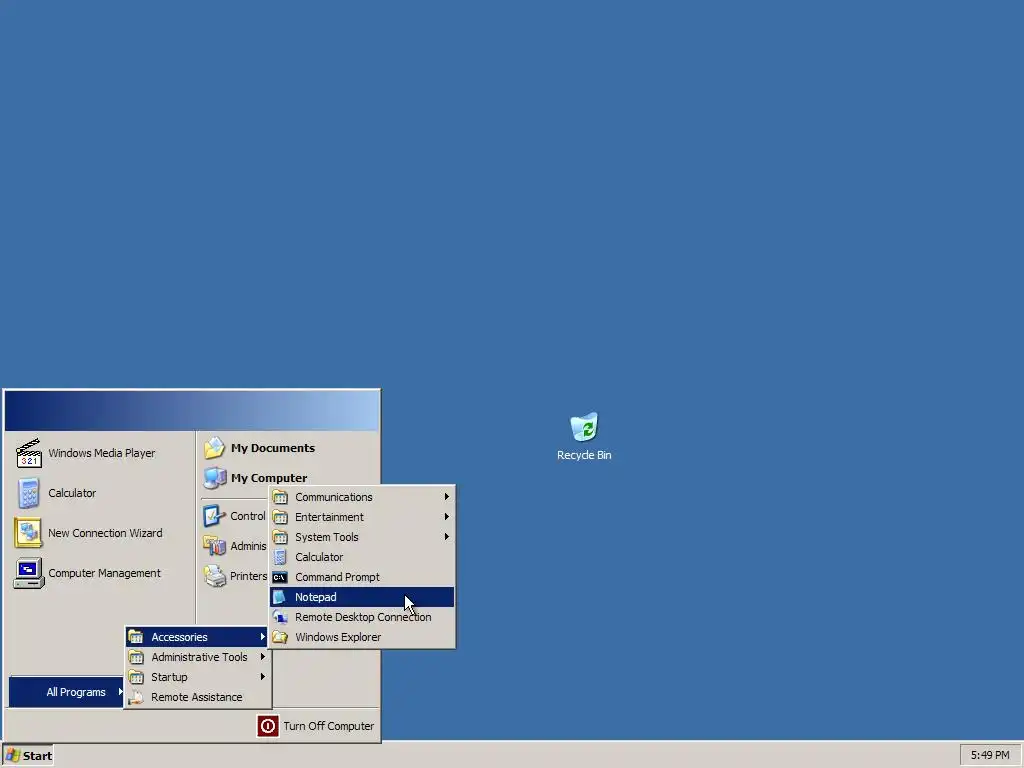Click Windows Media Player label
1024x768 pixels.
[x=102, y=453]
